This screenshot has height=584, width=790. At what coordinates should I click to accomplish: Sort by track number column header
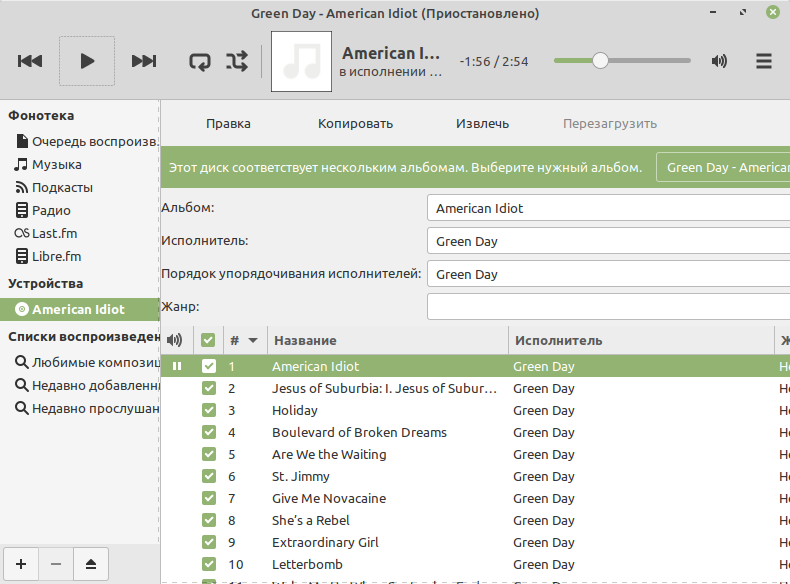click(244, 340)
